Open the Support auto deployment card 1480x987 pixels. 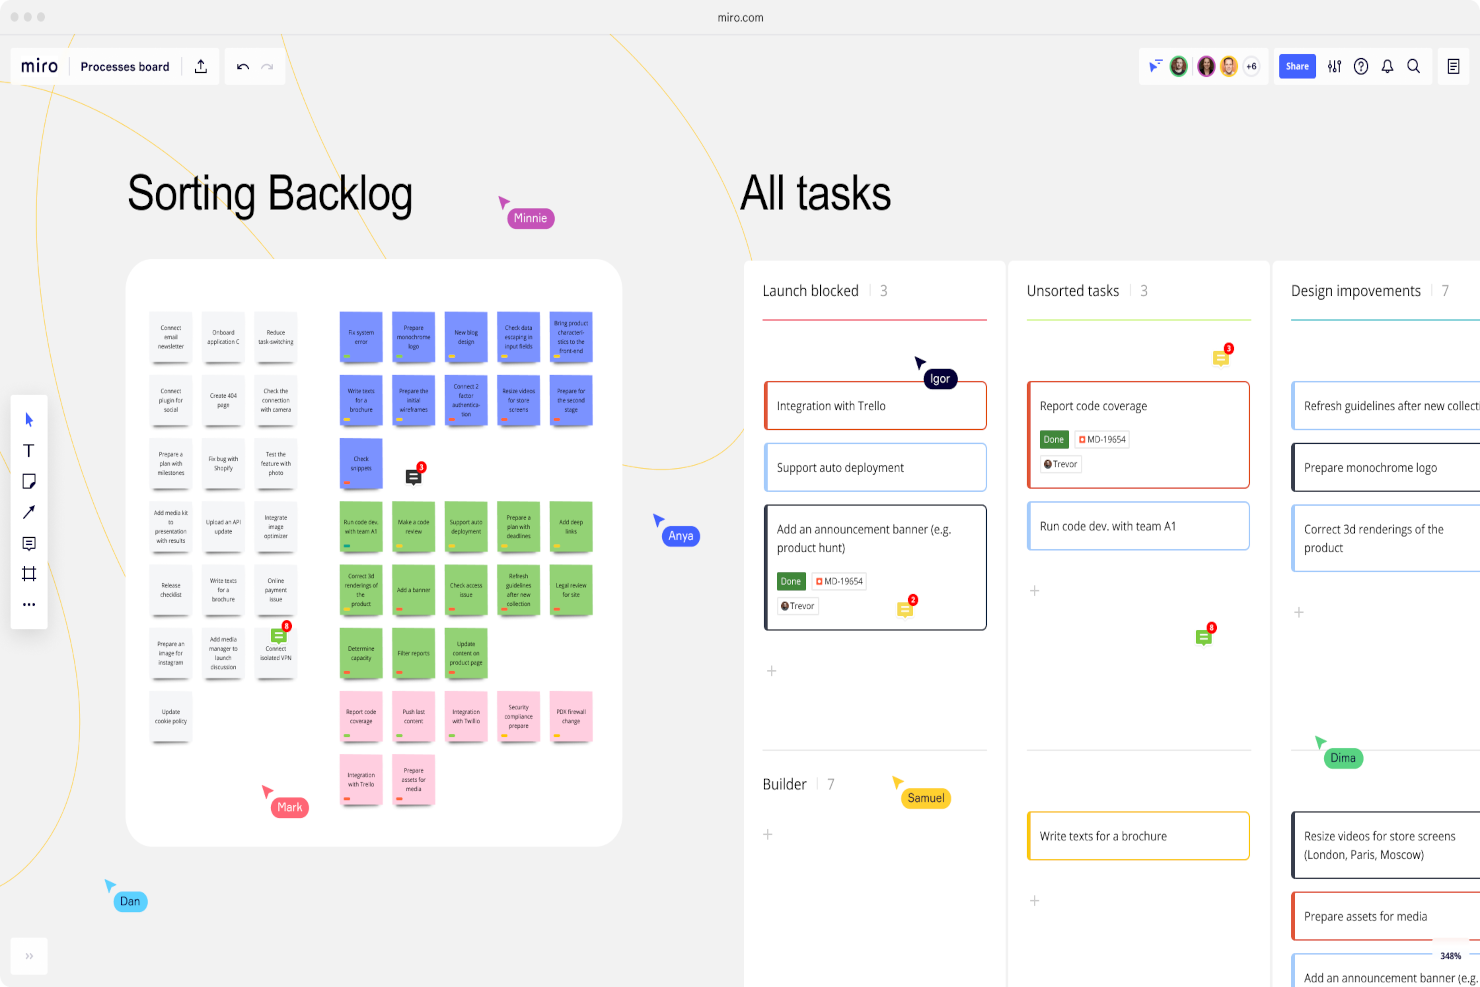point(875,468)
